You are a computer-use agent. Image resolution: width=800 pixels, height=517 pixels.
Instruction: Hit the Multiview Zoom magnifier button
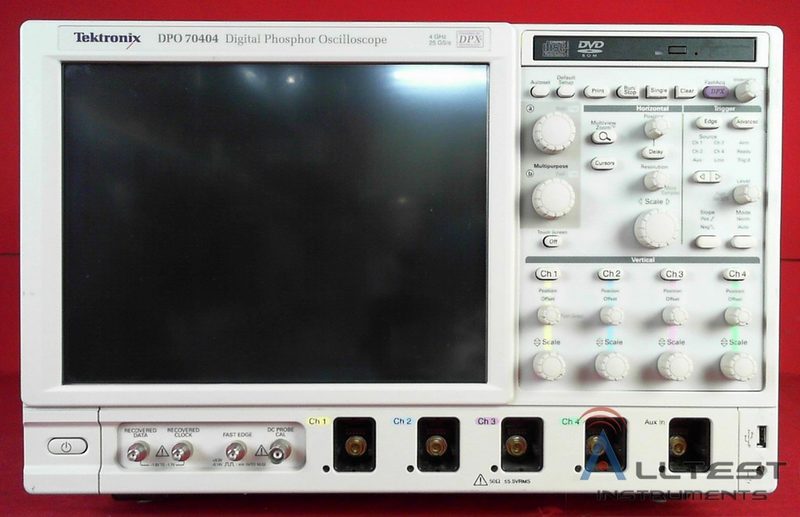[604, 136]
